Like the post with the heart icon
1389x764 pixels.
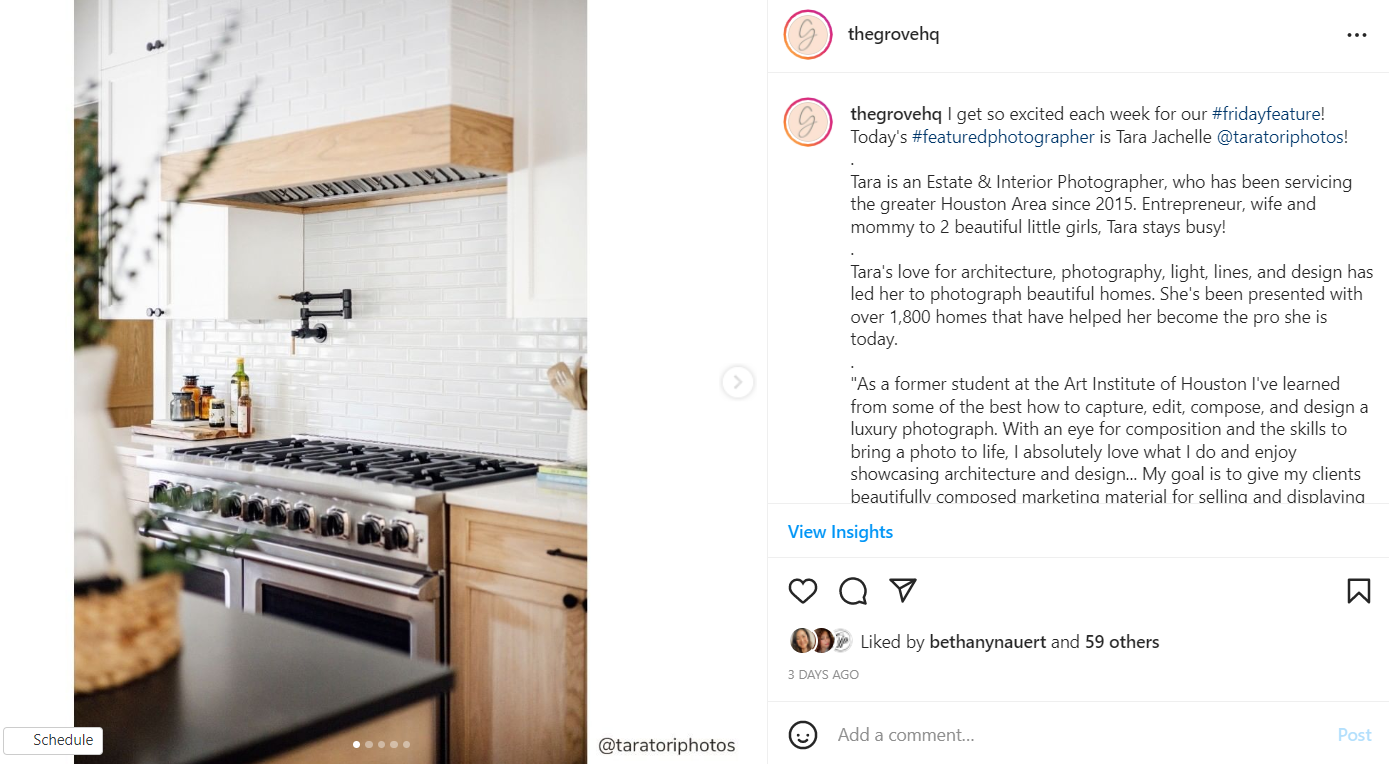pos(803,591)
